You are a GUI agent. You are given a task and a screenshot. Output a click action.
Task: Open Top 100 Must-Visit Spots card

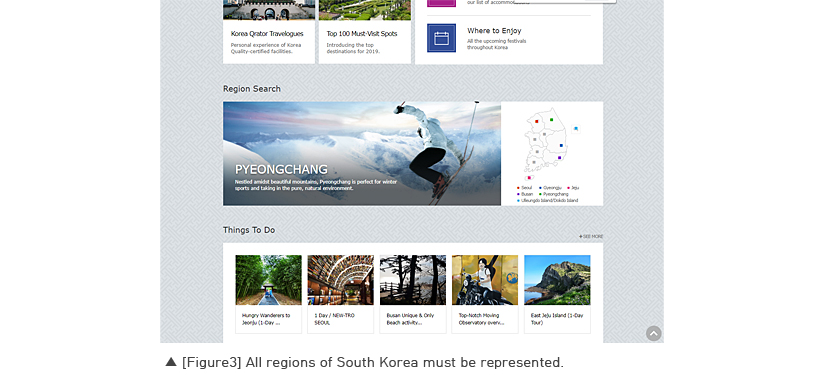click(x=365, y=32)
